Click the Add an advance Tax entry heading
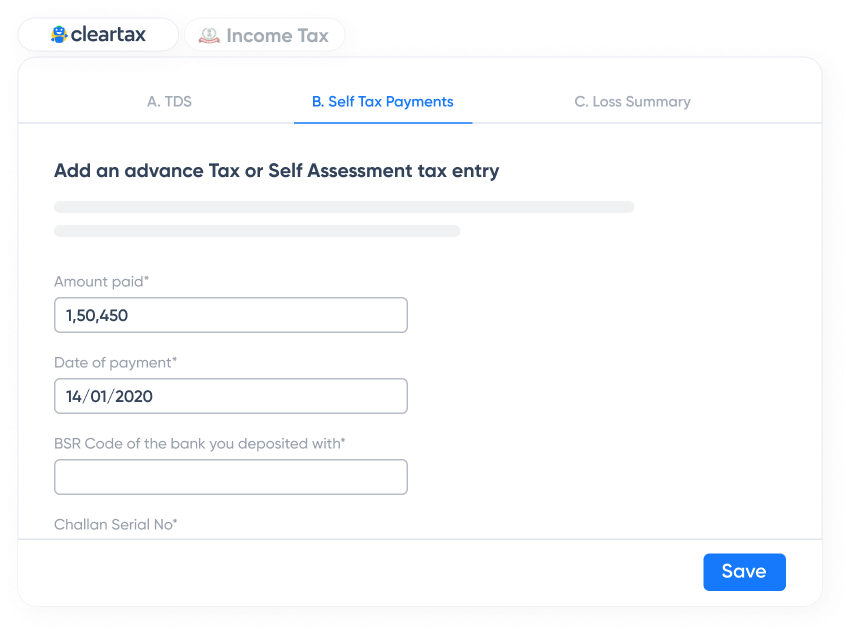Viewport: 851px width, 634px height. (276, 170)
